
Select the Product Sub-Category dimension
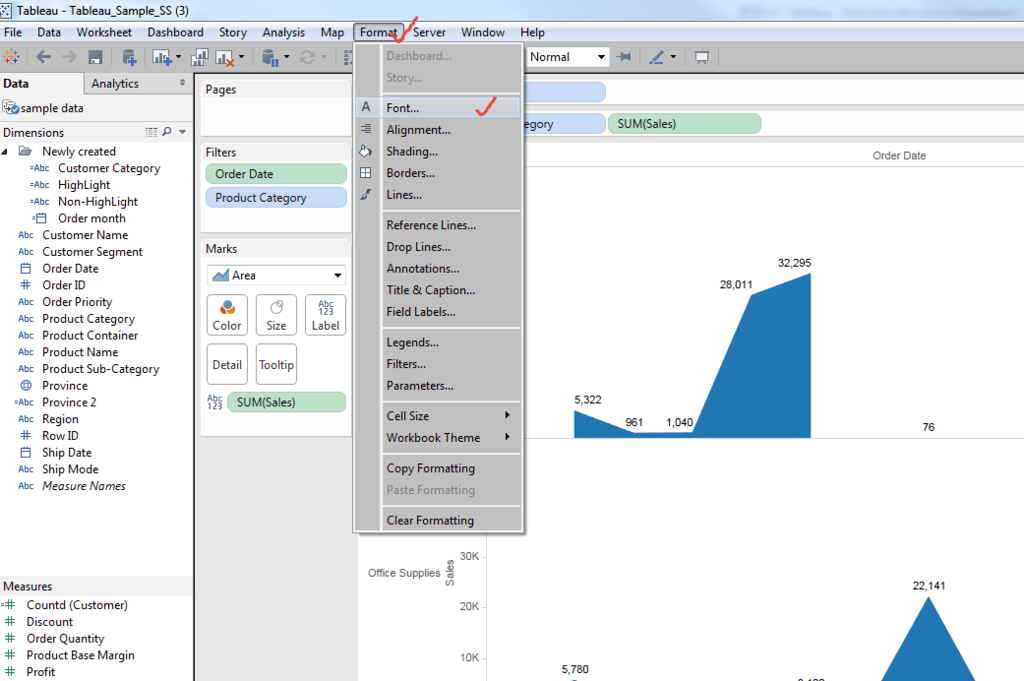click(101, 369)
